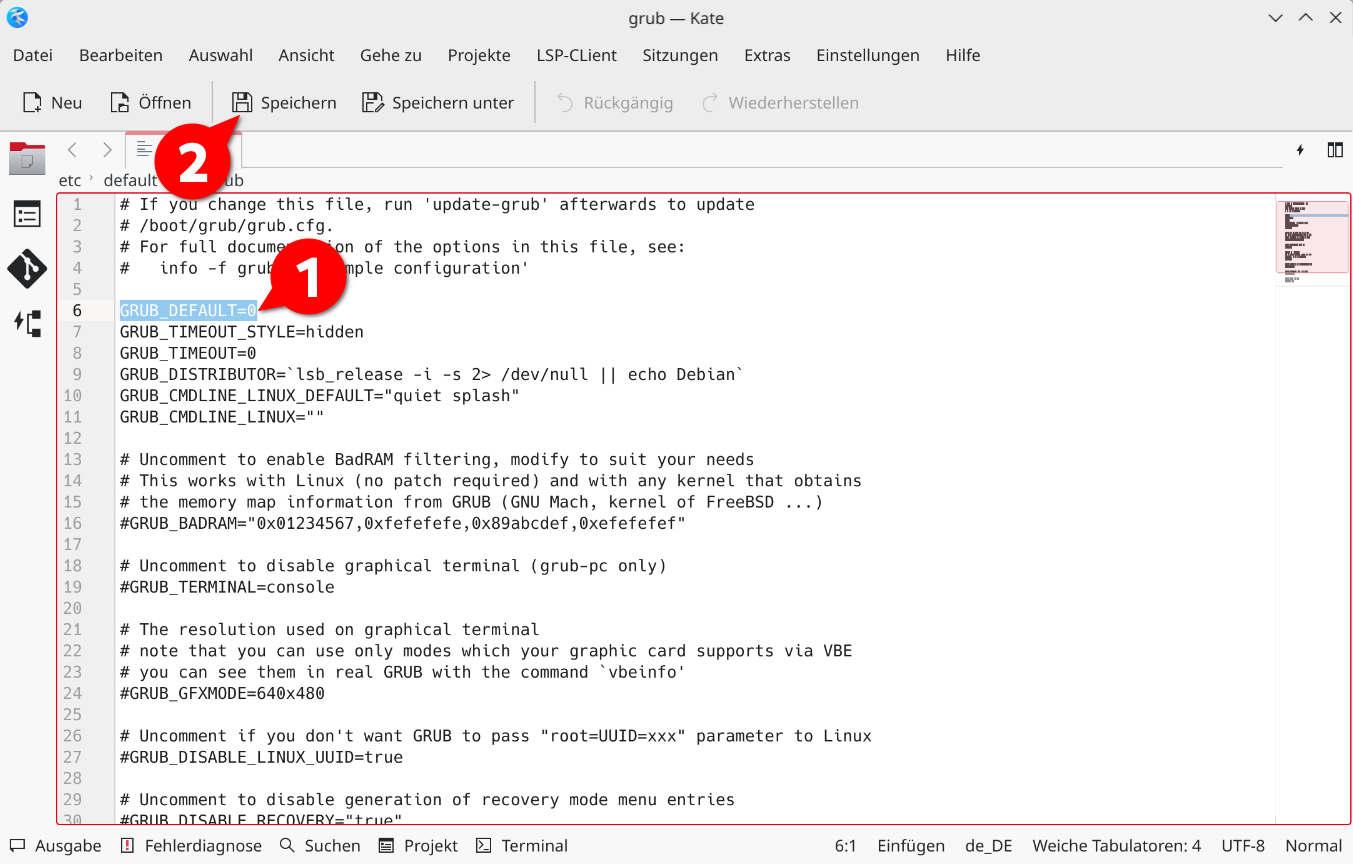Toggle the Terminal panel

tap(522, 846)
